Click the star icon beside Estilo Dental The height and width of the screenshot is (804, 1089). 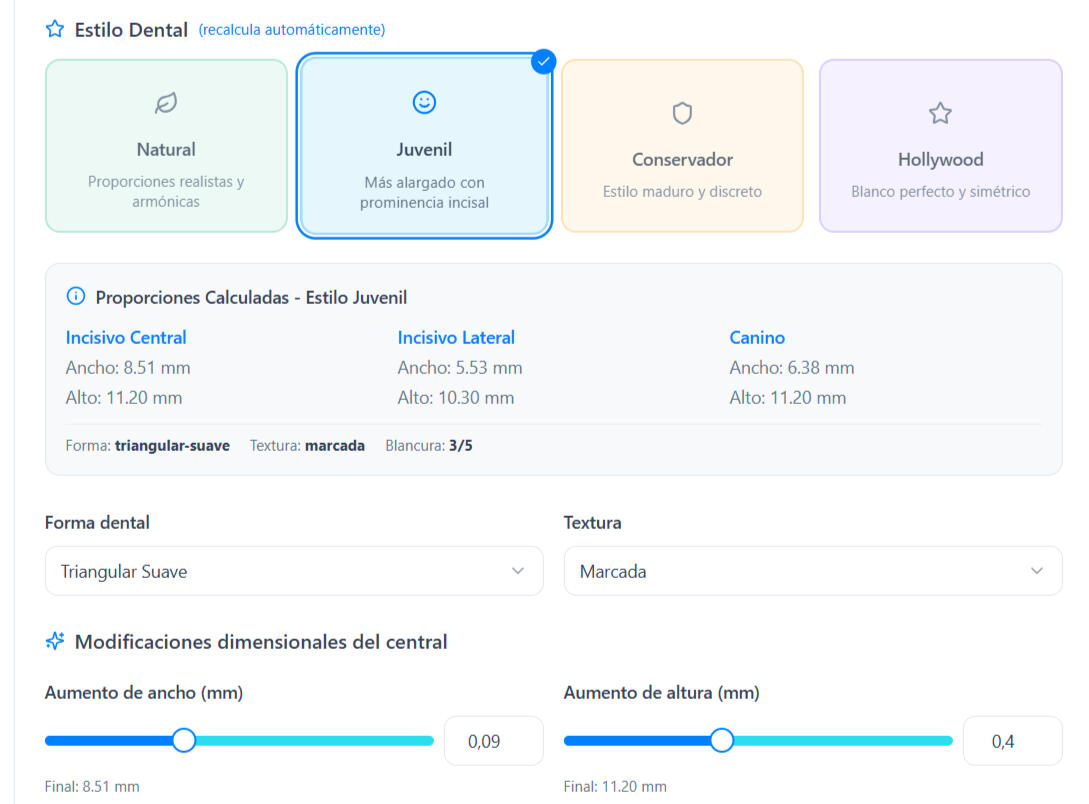click(55, 29)
